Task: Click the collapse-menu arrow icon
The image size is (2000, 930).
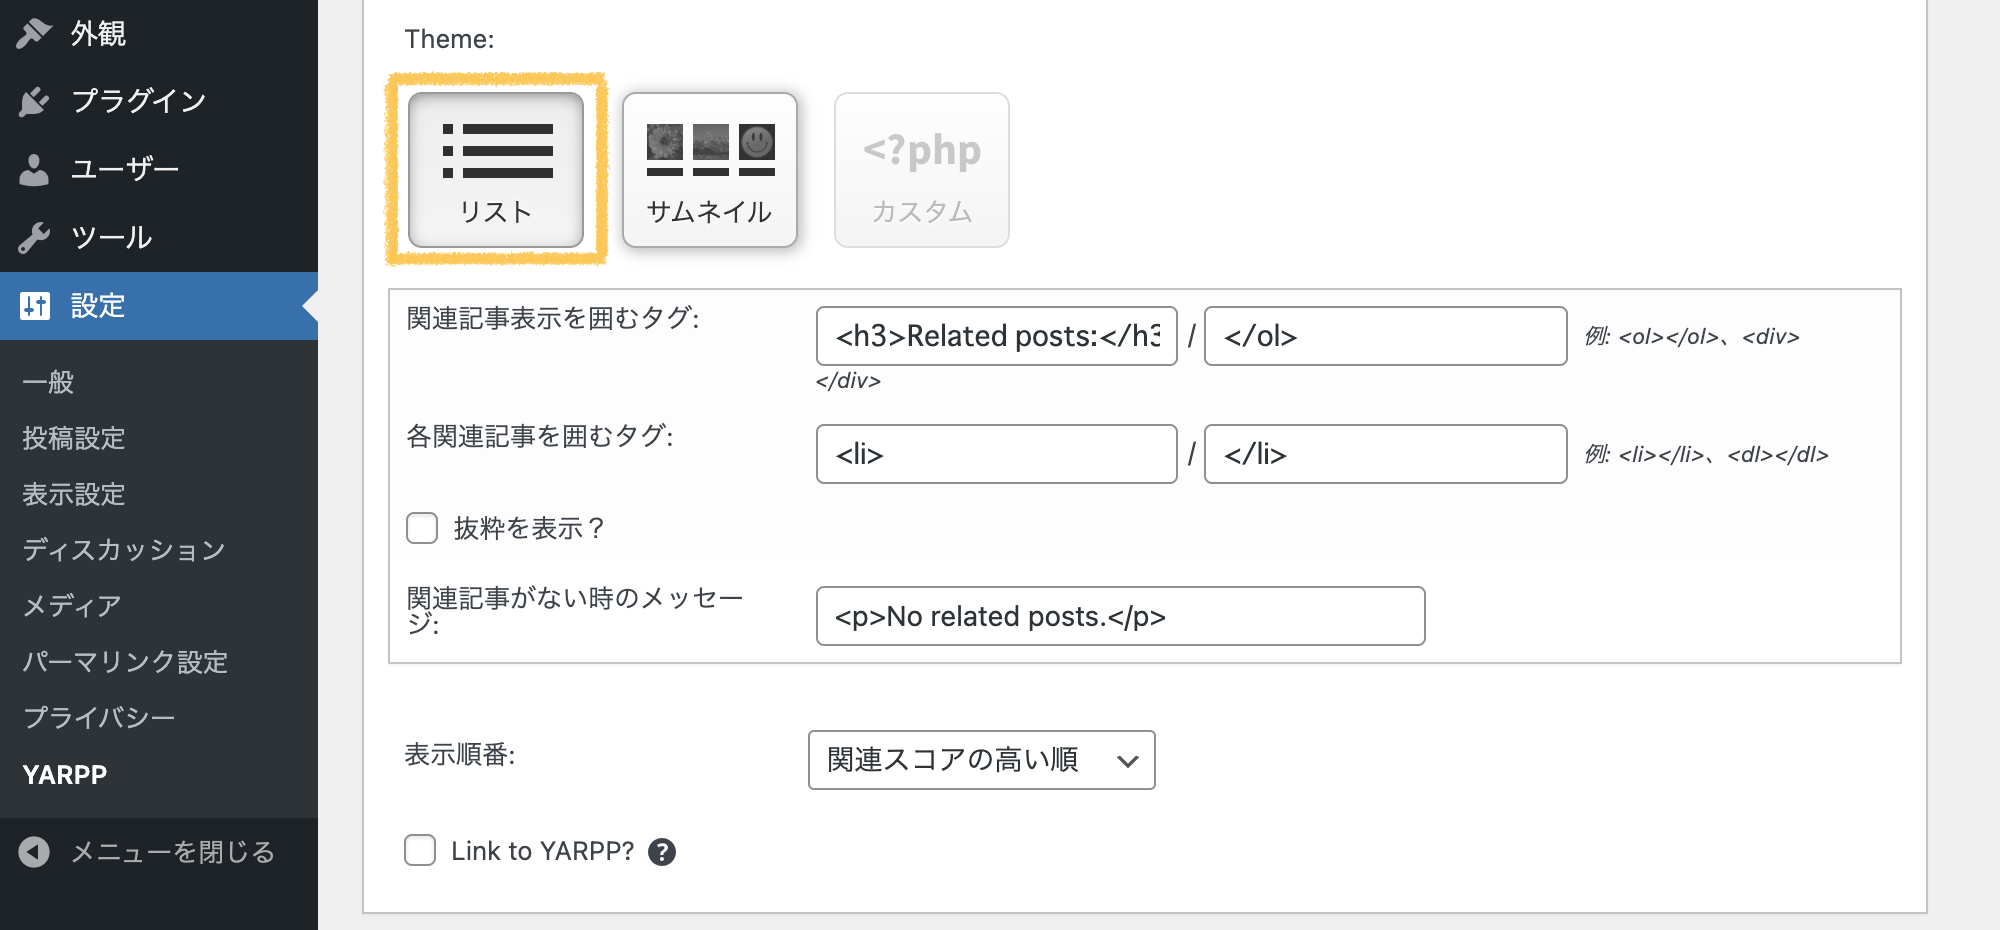Action: [34, 852]
